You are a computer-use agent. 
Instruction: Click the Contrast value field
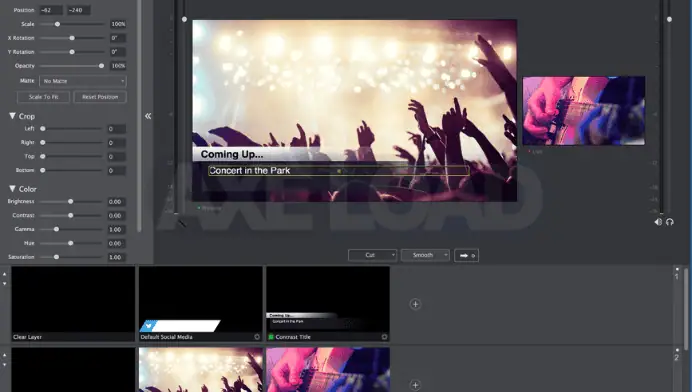click(x=117, y=215)
